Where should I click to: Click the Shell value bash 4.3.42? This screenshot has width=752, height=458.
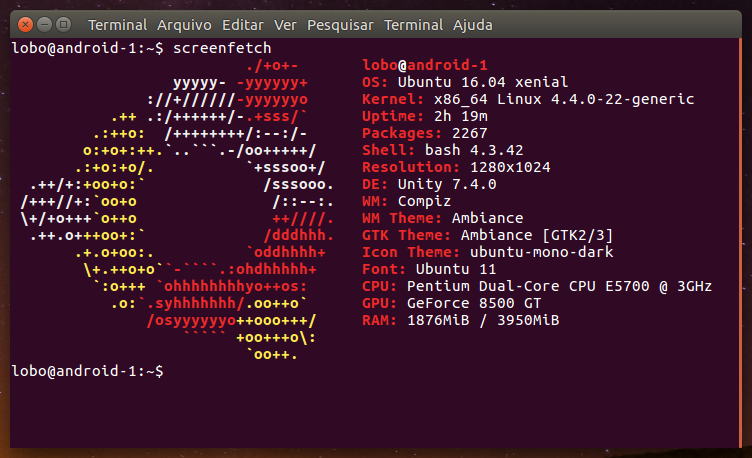474,150
